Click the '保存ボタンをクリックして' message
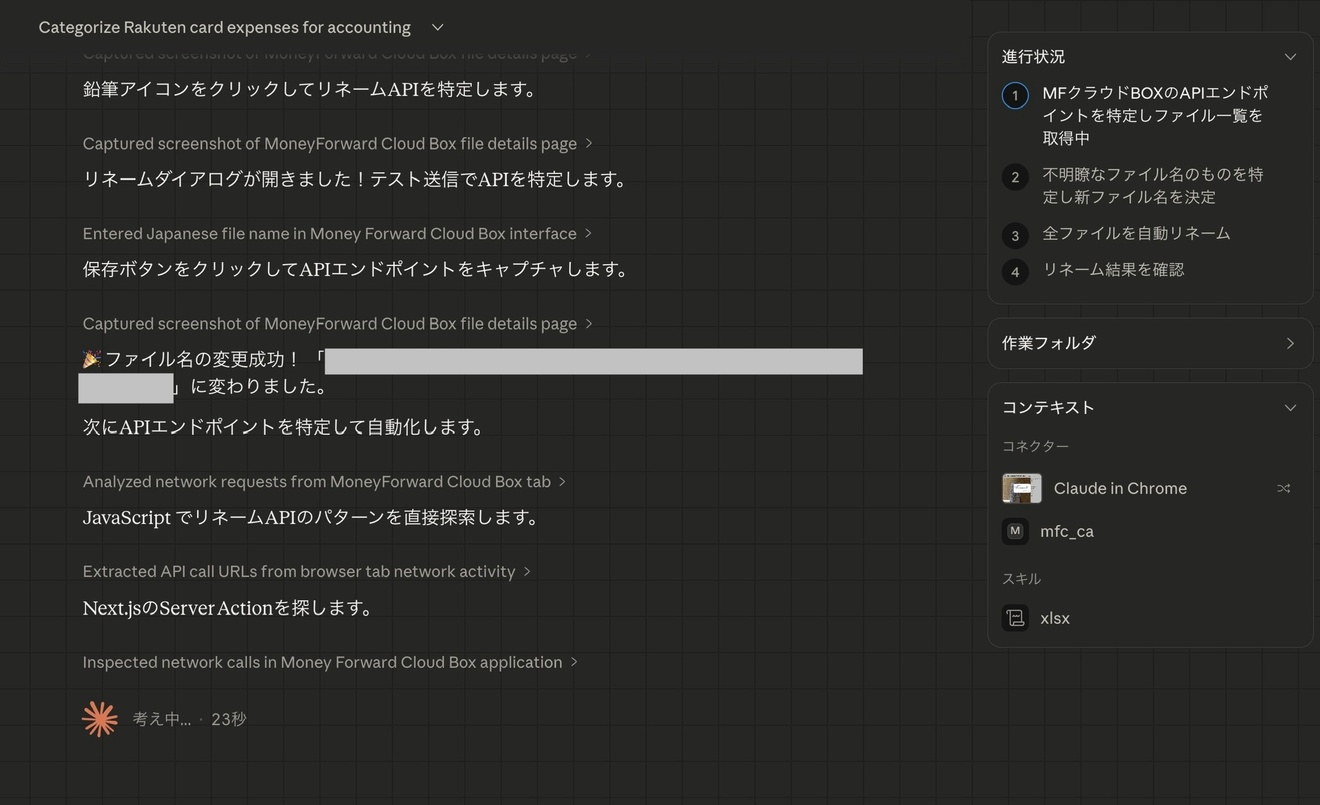The width and height of the screenshot is (1320, 805). coord(355,269)
